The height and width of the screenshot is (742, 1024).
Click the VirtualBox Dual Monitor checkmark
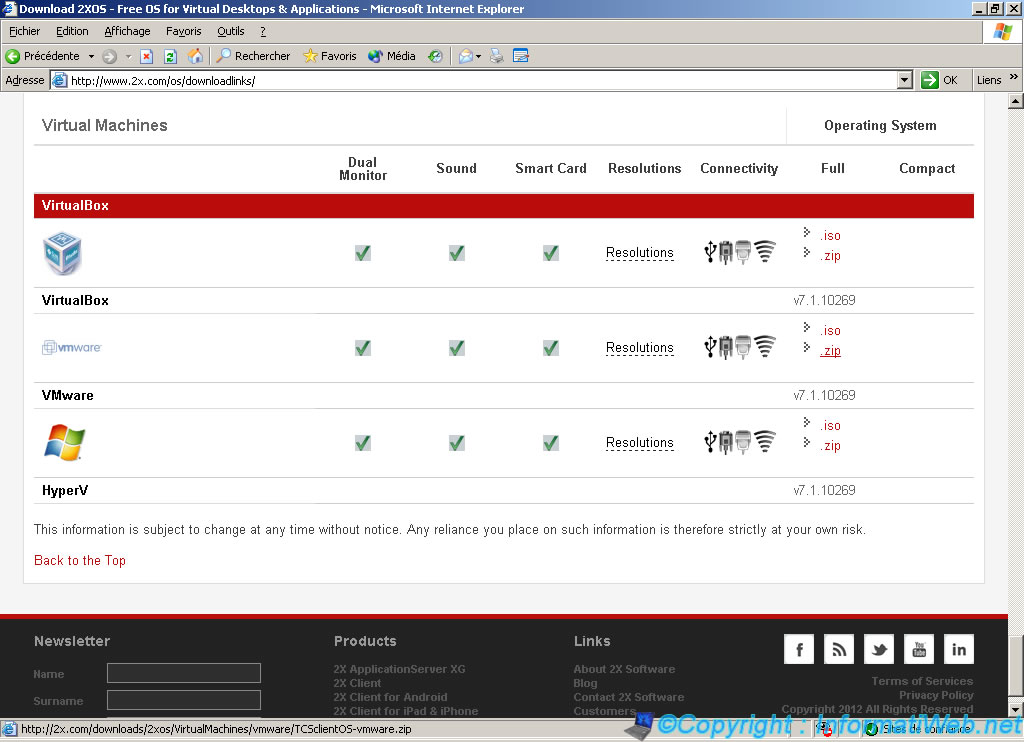[363, 253]
